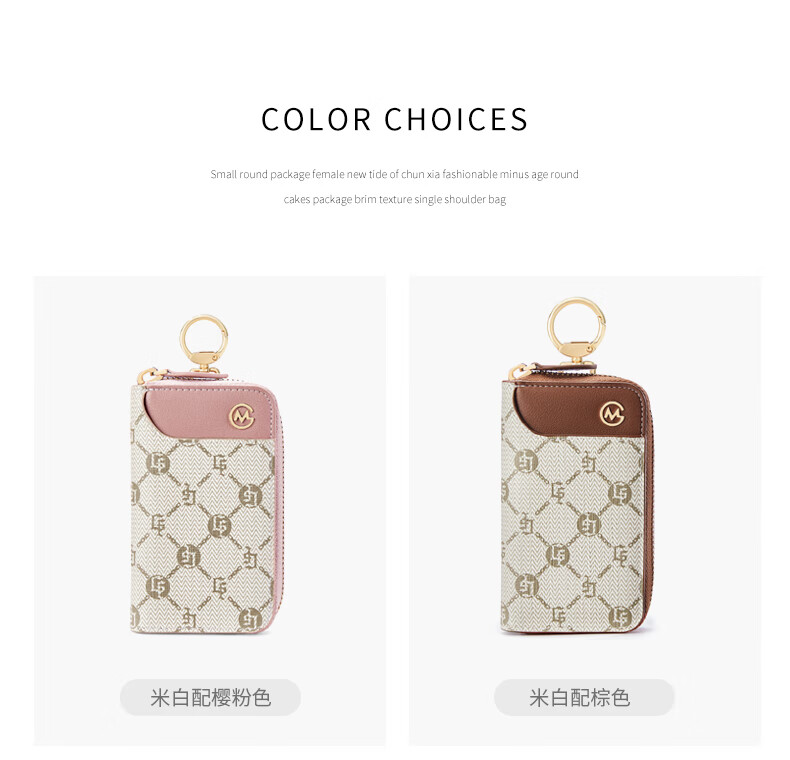Viewport: 790px width, 760px height.
Task: Click the gold zipper pull on pink wallet
Action: click(150, 375)
